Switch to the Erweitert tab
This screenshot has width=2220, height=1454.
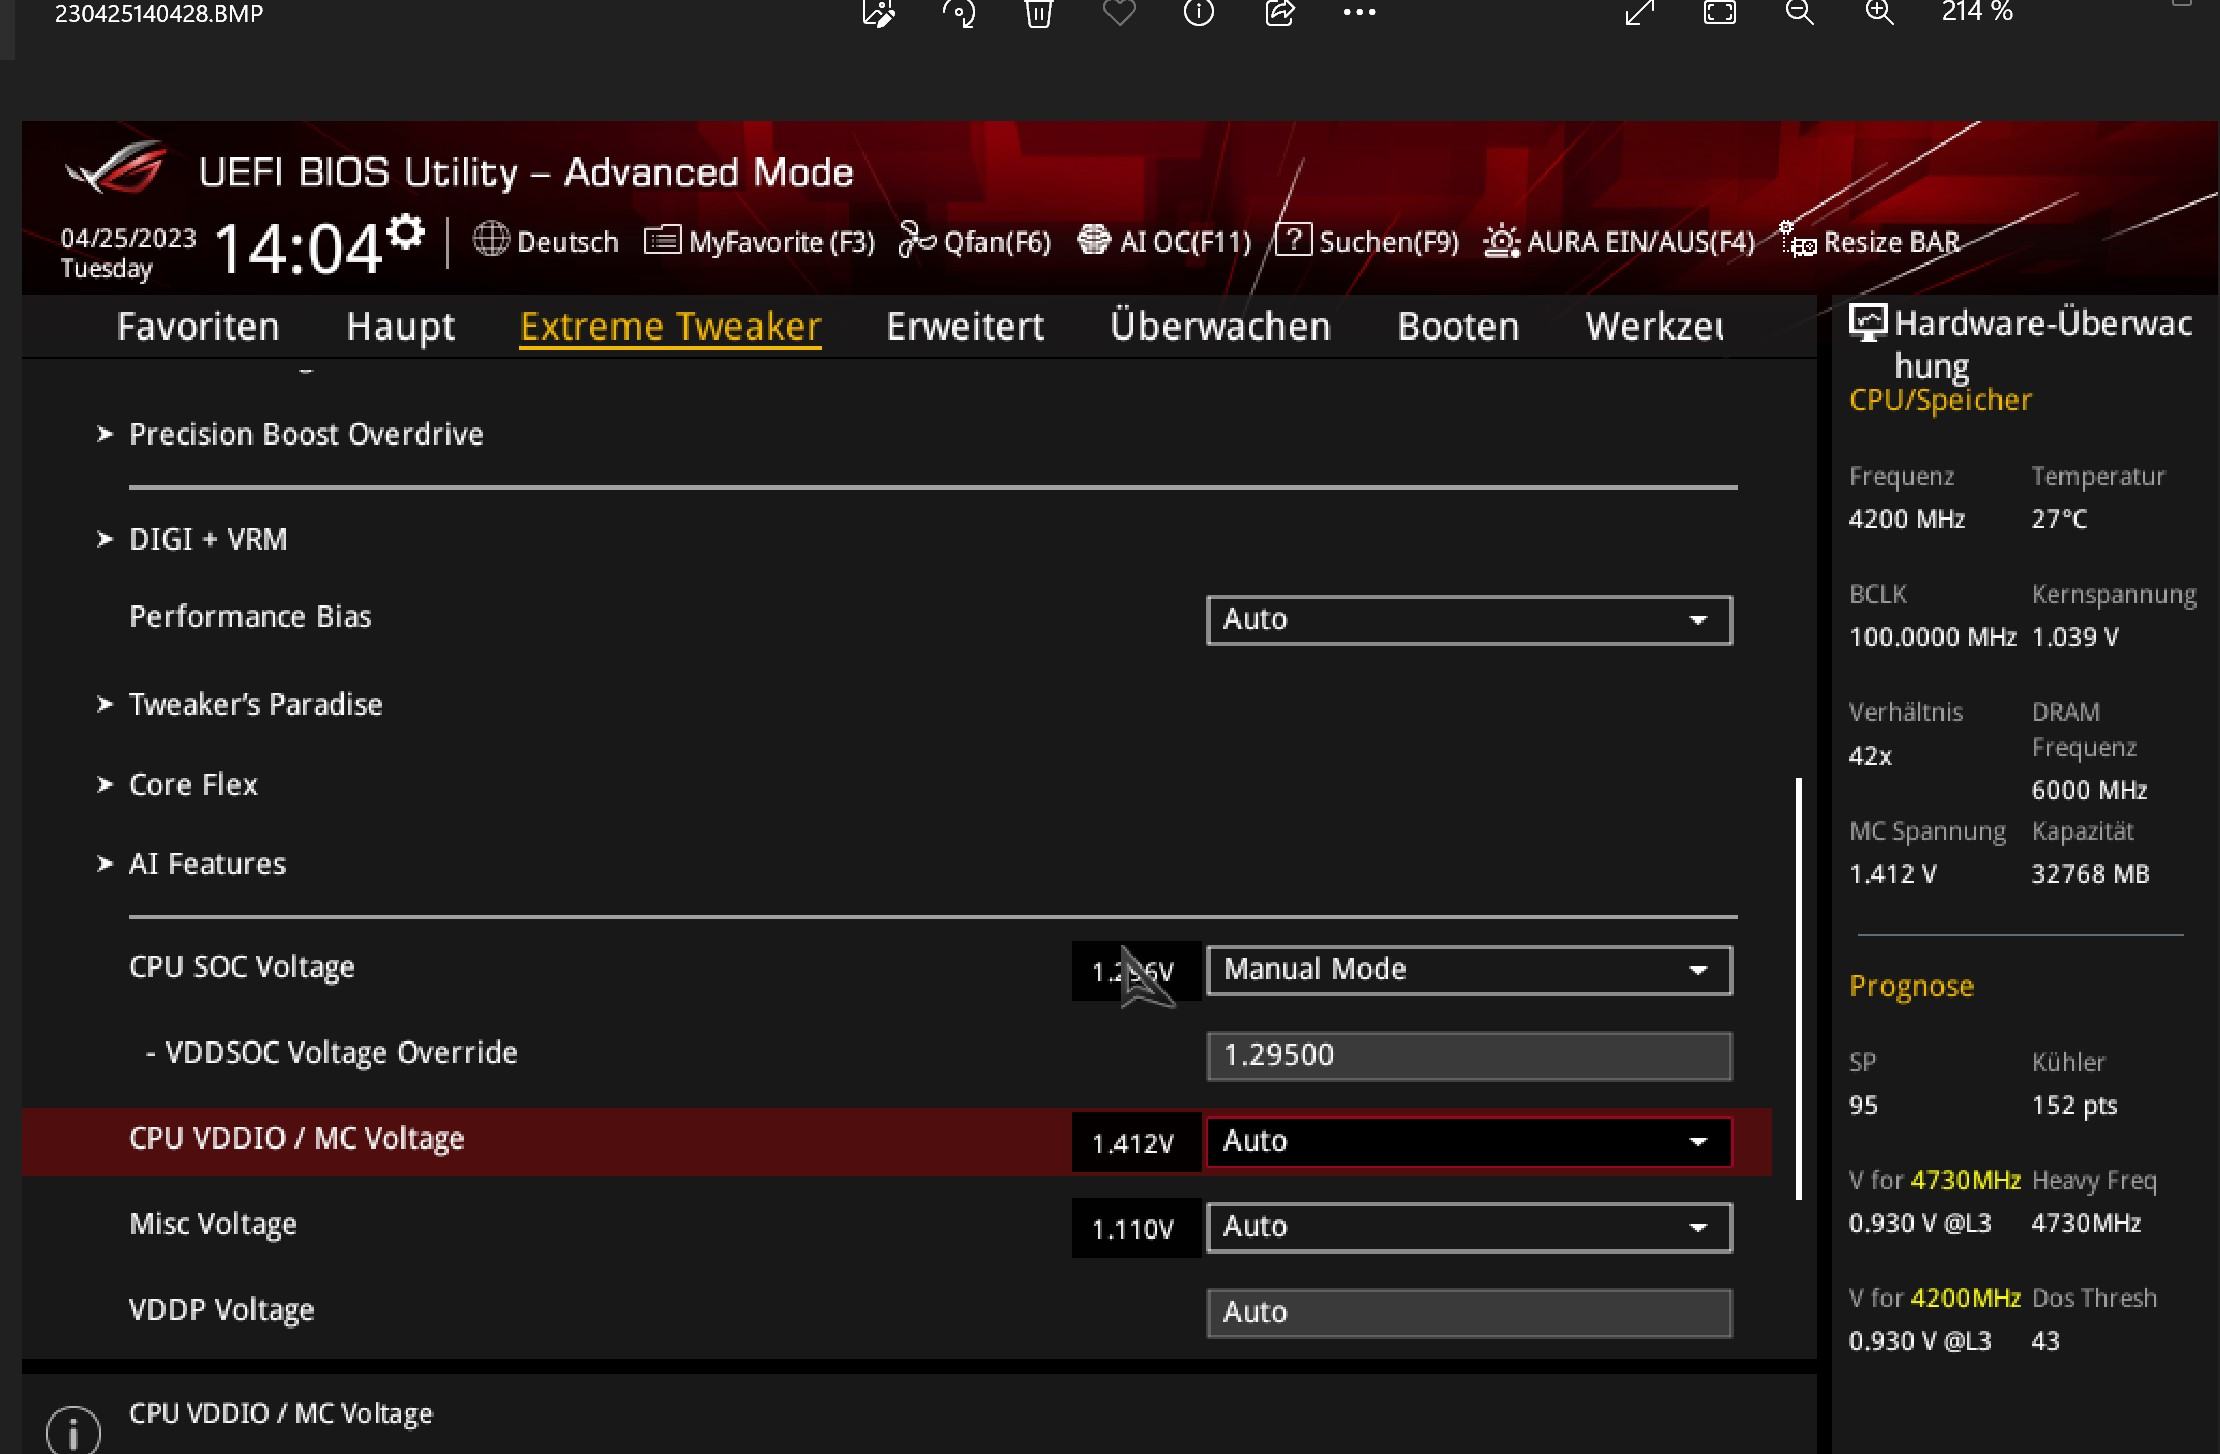[x=964, y=327]
